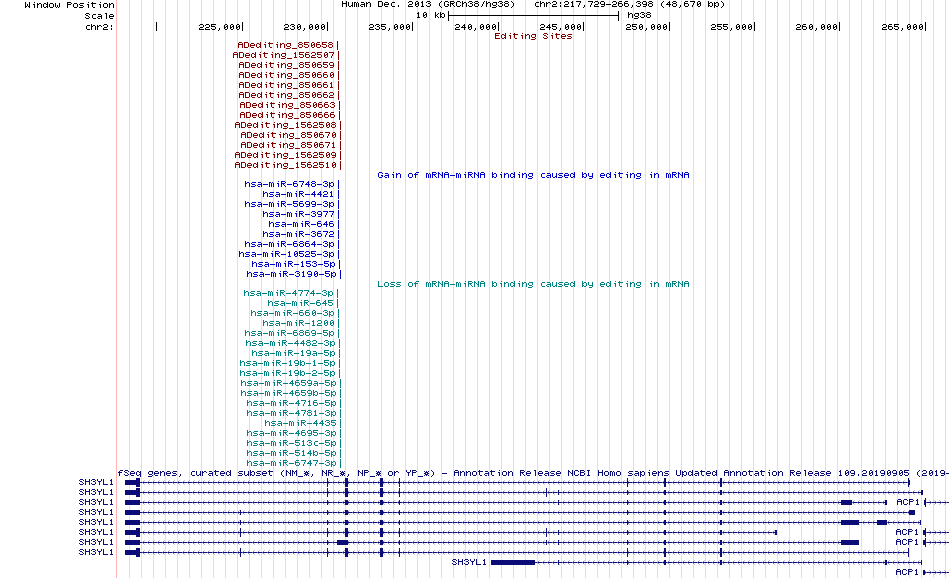Image resolution: width=950 pixels, height=578 pixels.
Task: Open hsa-miR-4695-3p item
Action: (x=291, y=433)
